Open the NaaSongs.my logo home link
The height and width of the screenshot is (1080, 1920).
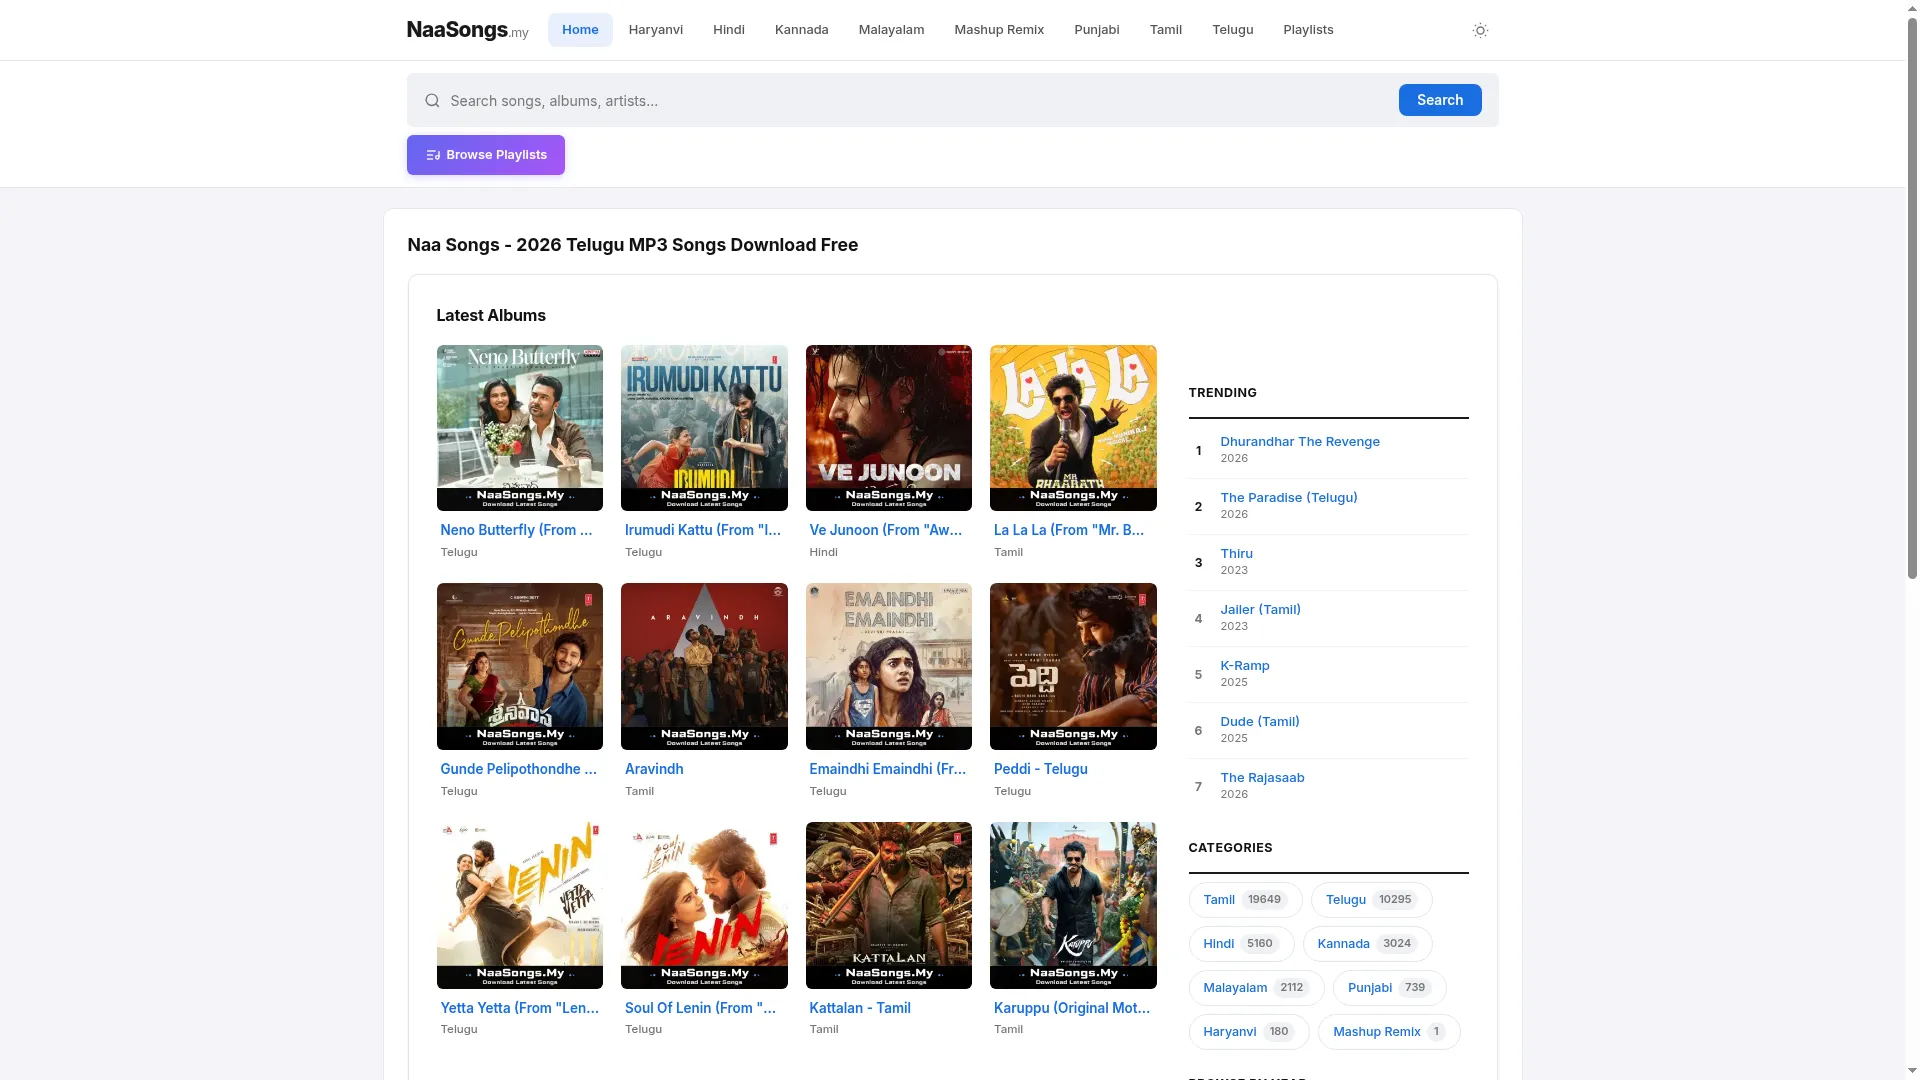click(x=467, y=30)
